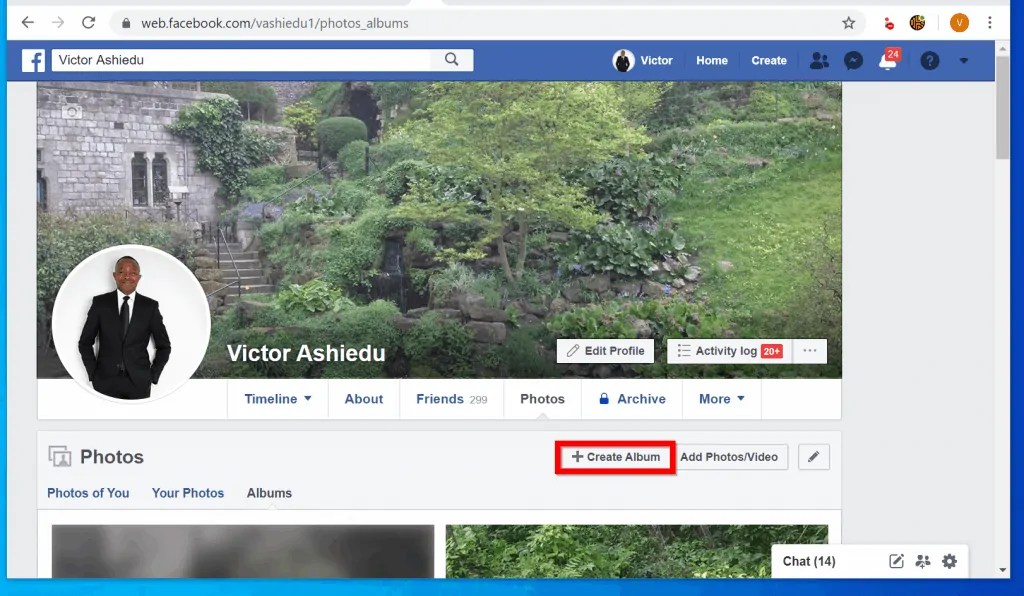
Task: Click the search magnifier in the search bar
Action: tap(452, 60)
